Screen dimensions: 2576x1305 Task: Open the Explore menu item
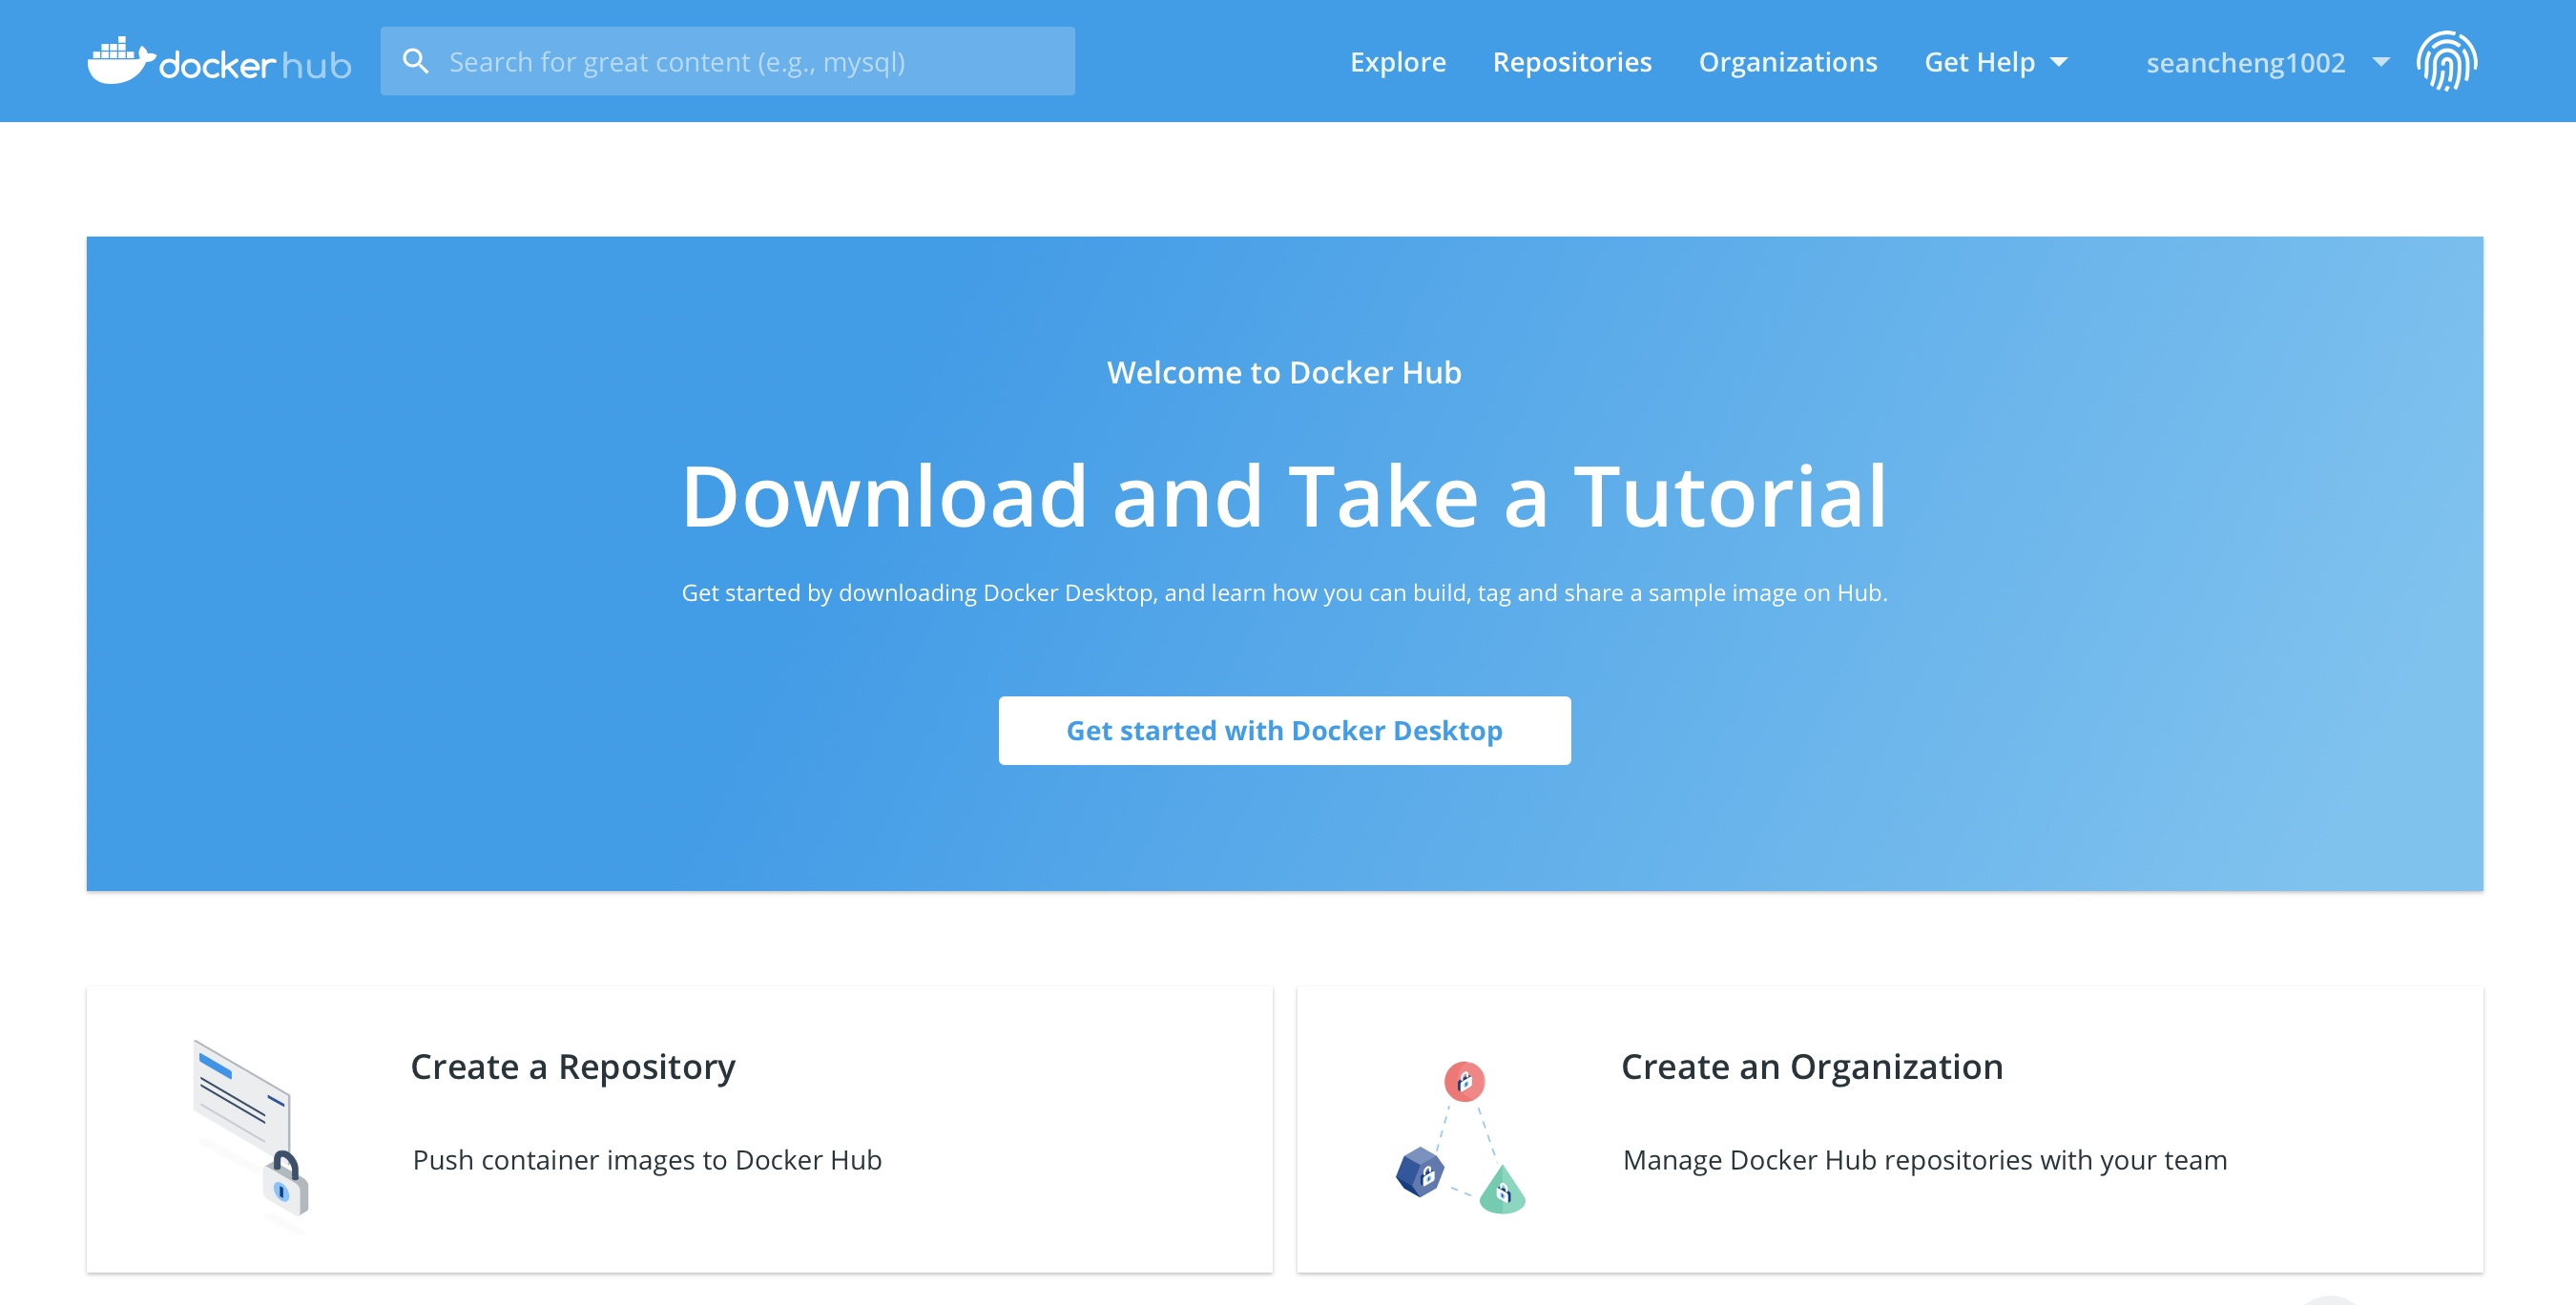[1397, 62]
